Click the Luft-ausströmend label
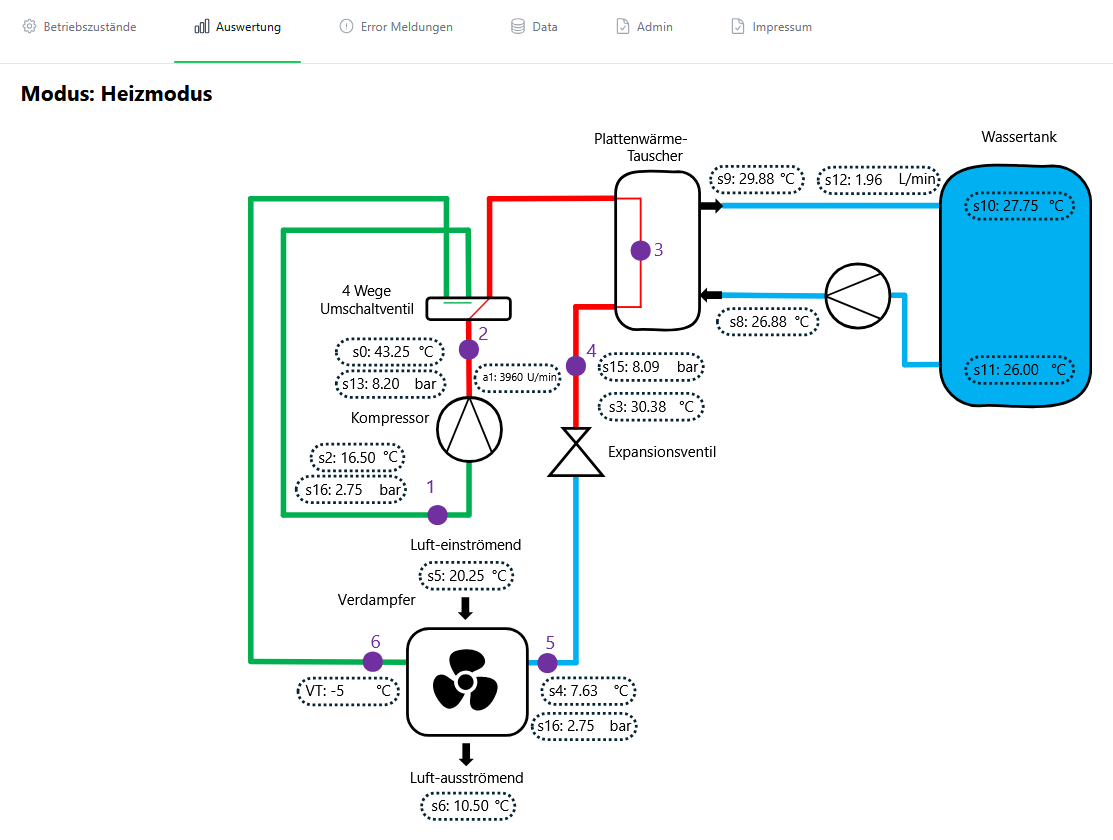This screenshot has width=1113, height=840. [466, 778]
